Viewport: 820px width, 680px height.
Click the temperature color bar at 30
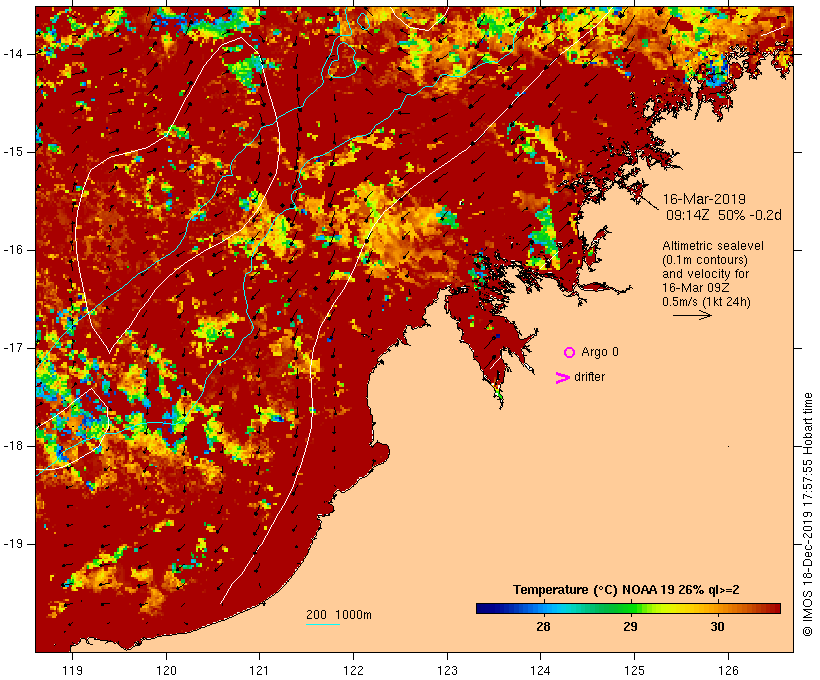[x=718, y=608]
